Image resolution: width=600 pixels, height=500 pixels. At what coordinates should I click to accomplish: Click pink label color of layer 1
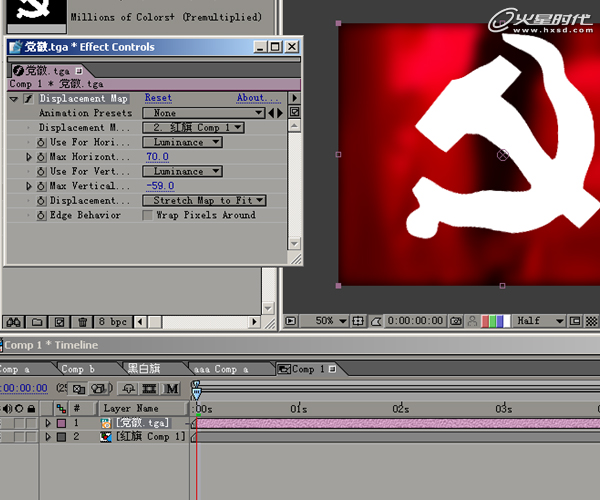(61, 423)
